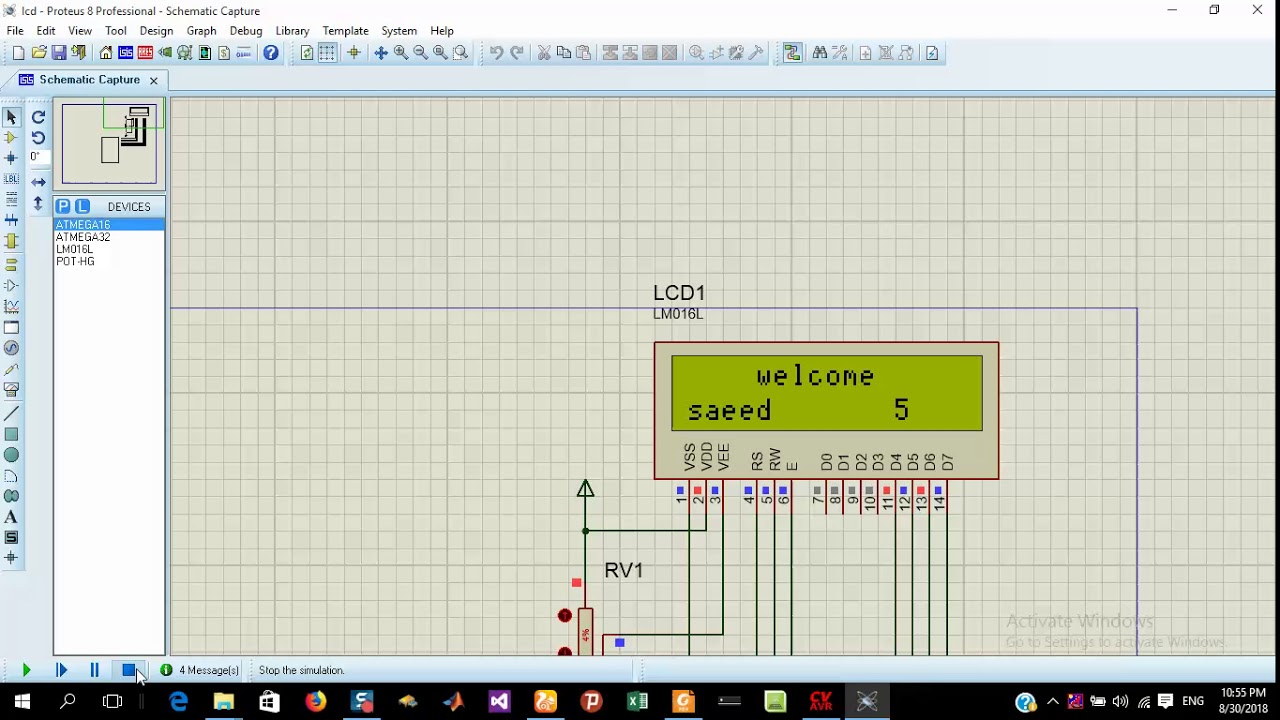Zoom to a selected area
This screenshot has height=720, width=1280.
pyautogui.click(x=460, y=53)
